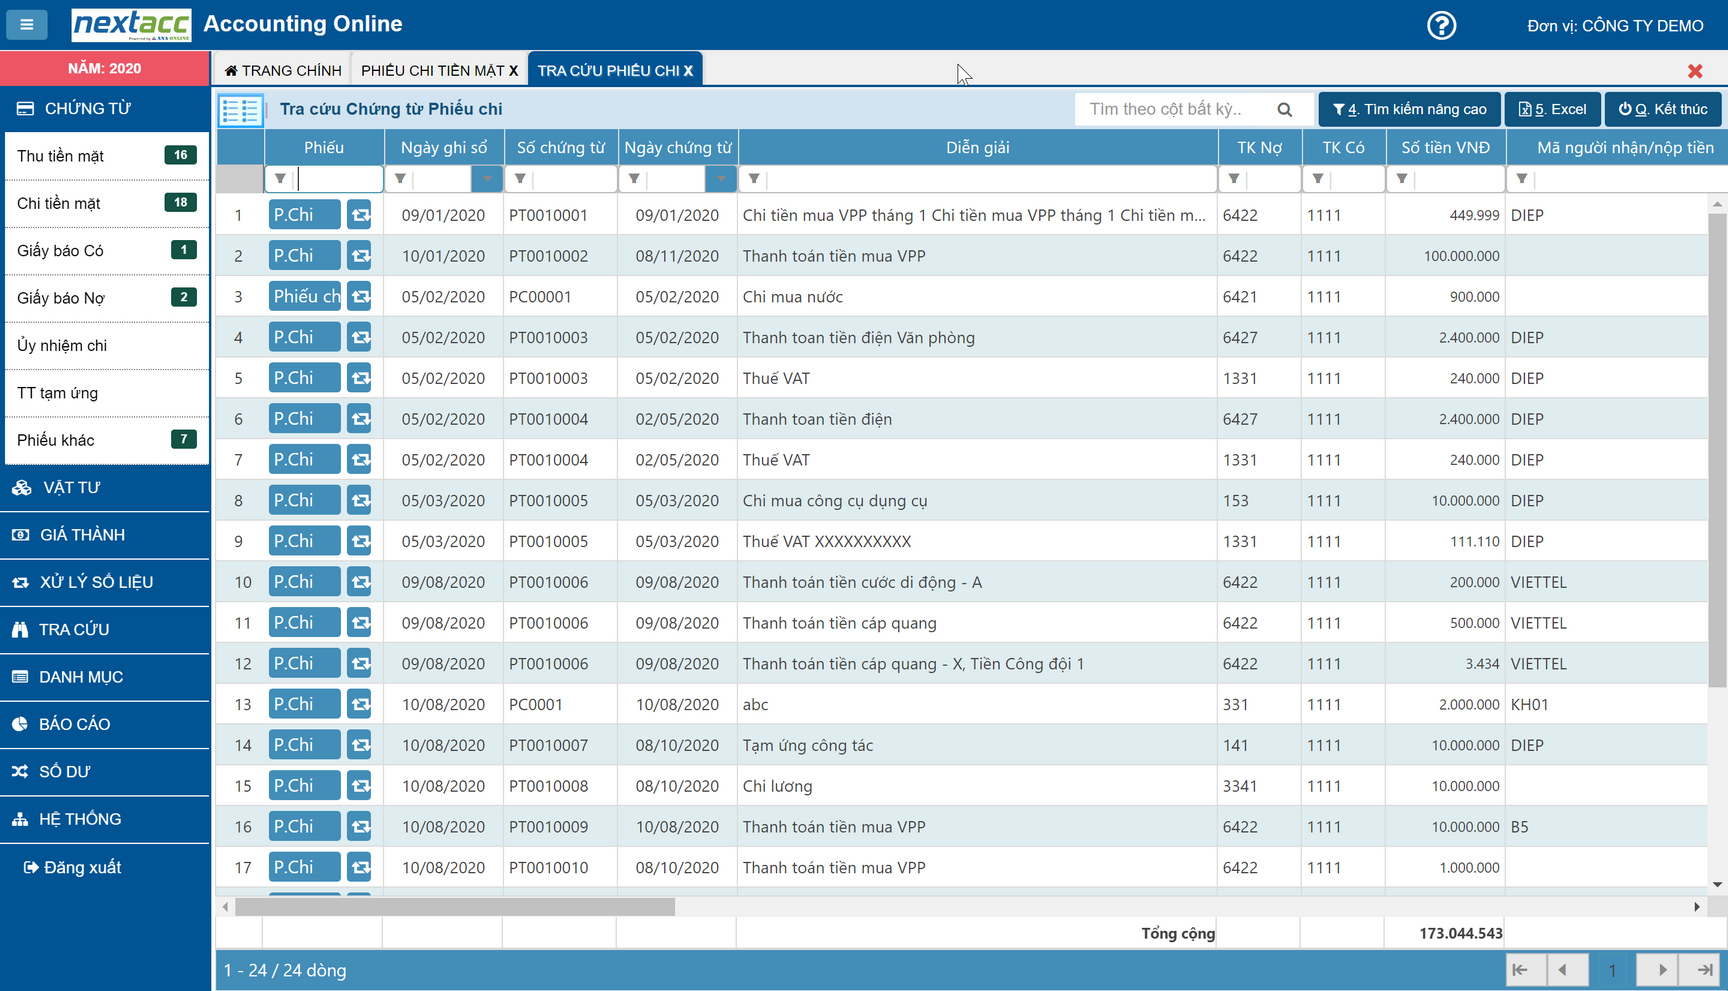1728x991 pixels.
Task: Export with the Excel button
Action: [1552, 109]
